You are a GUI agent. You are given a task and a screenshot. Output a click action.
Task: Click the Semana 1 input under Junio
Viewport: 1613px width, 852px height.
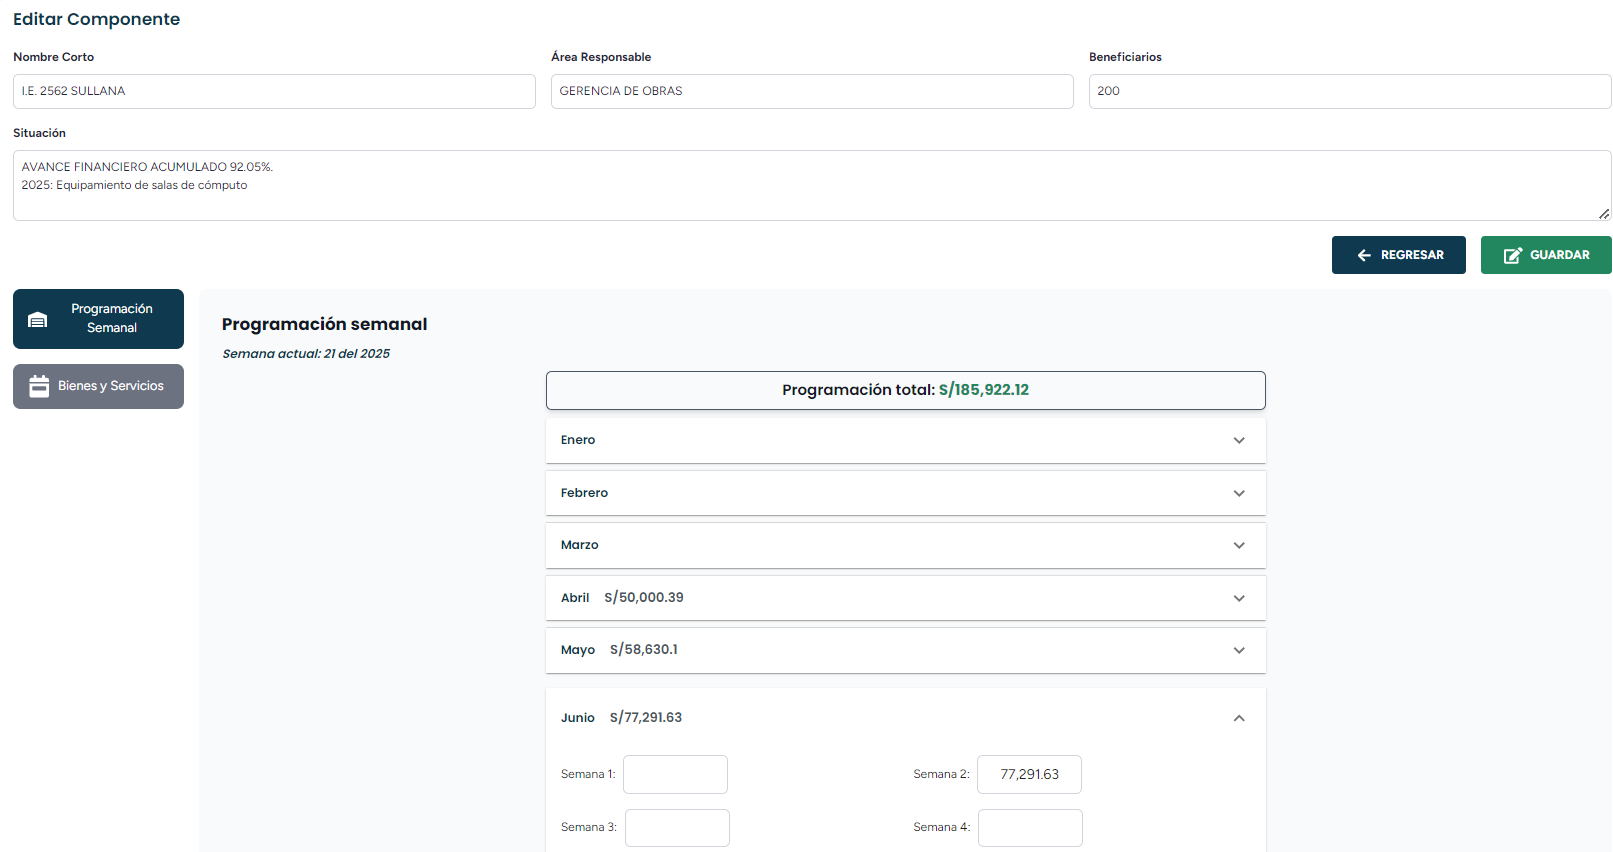675,775
